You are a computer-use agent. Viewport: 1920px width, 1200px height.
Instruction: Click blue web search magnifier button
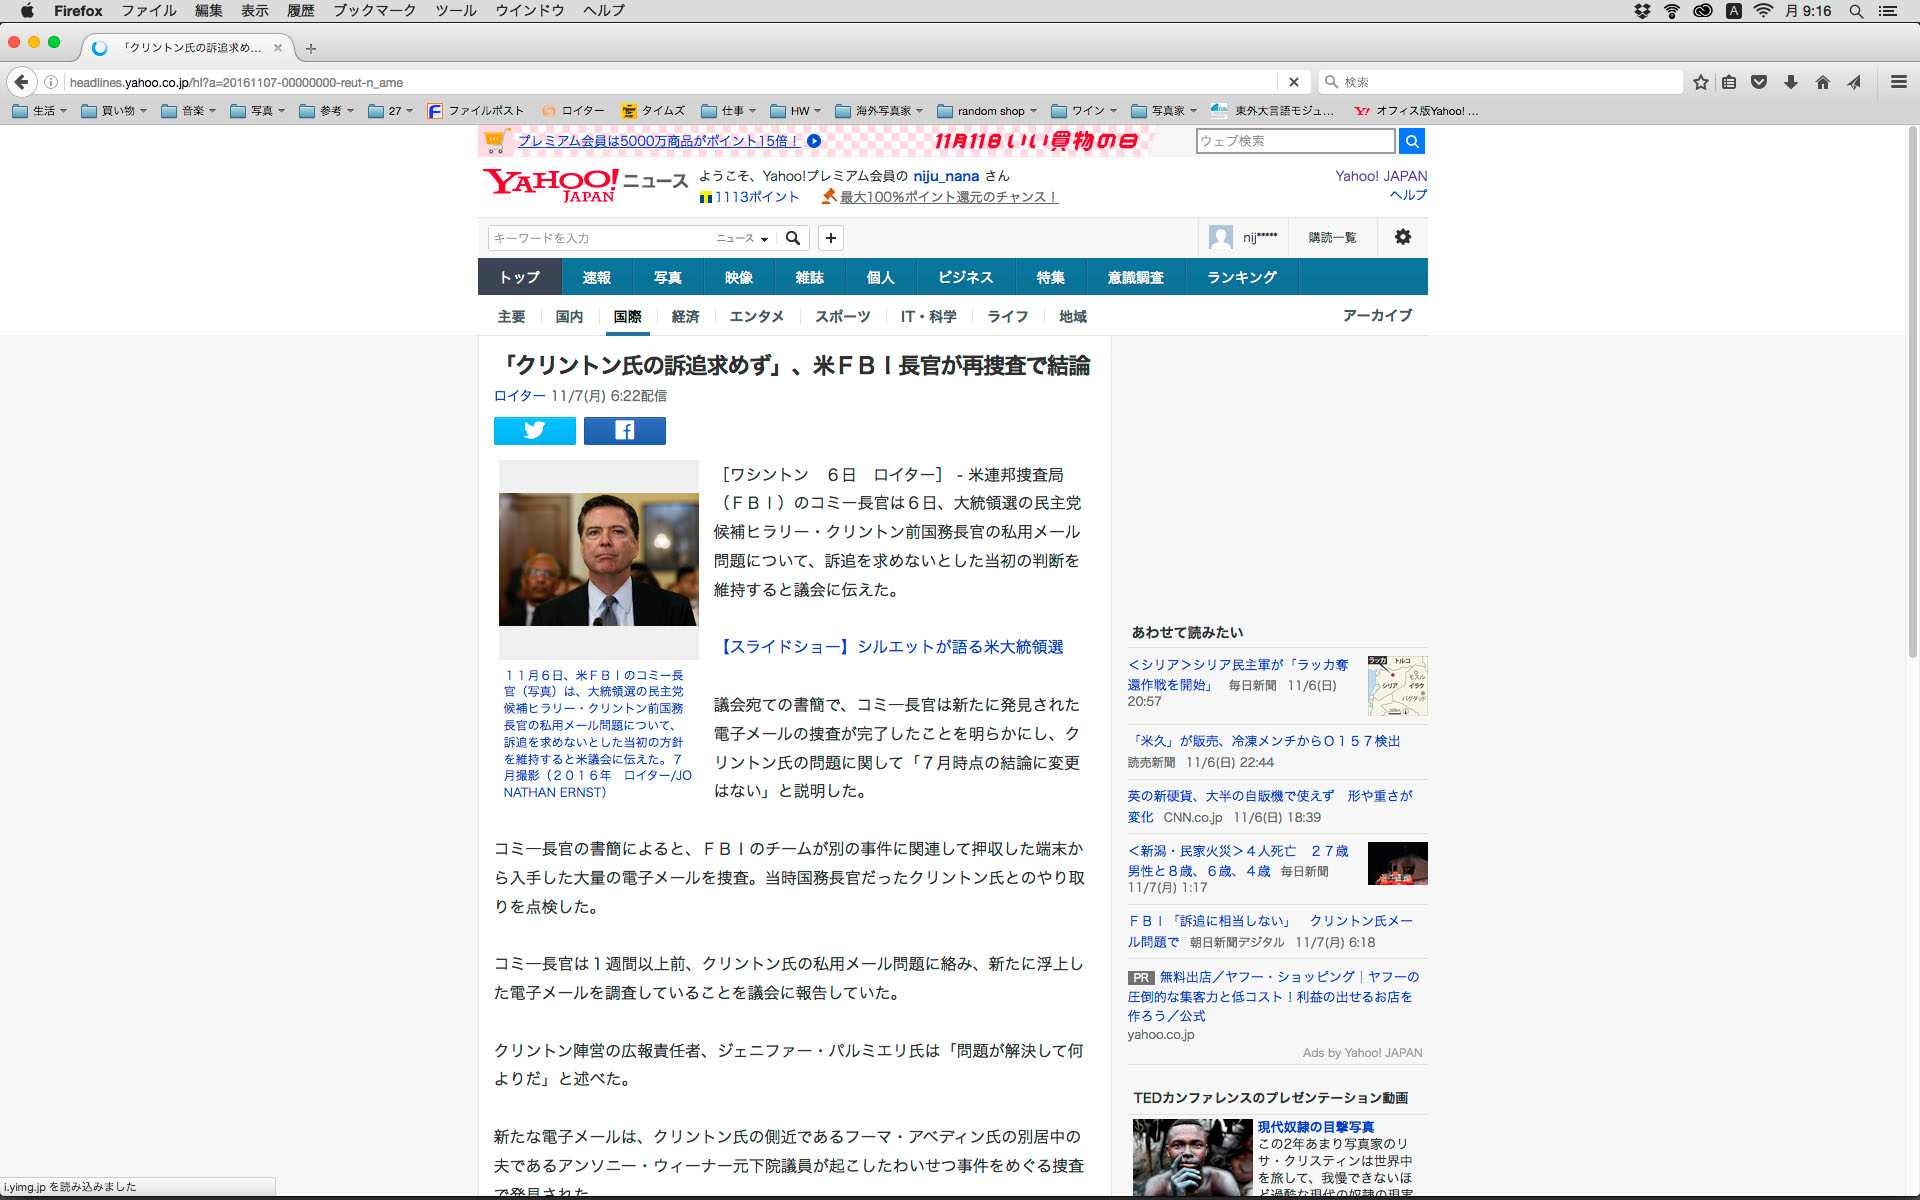(1411, 141)
